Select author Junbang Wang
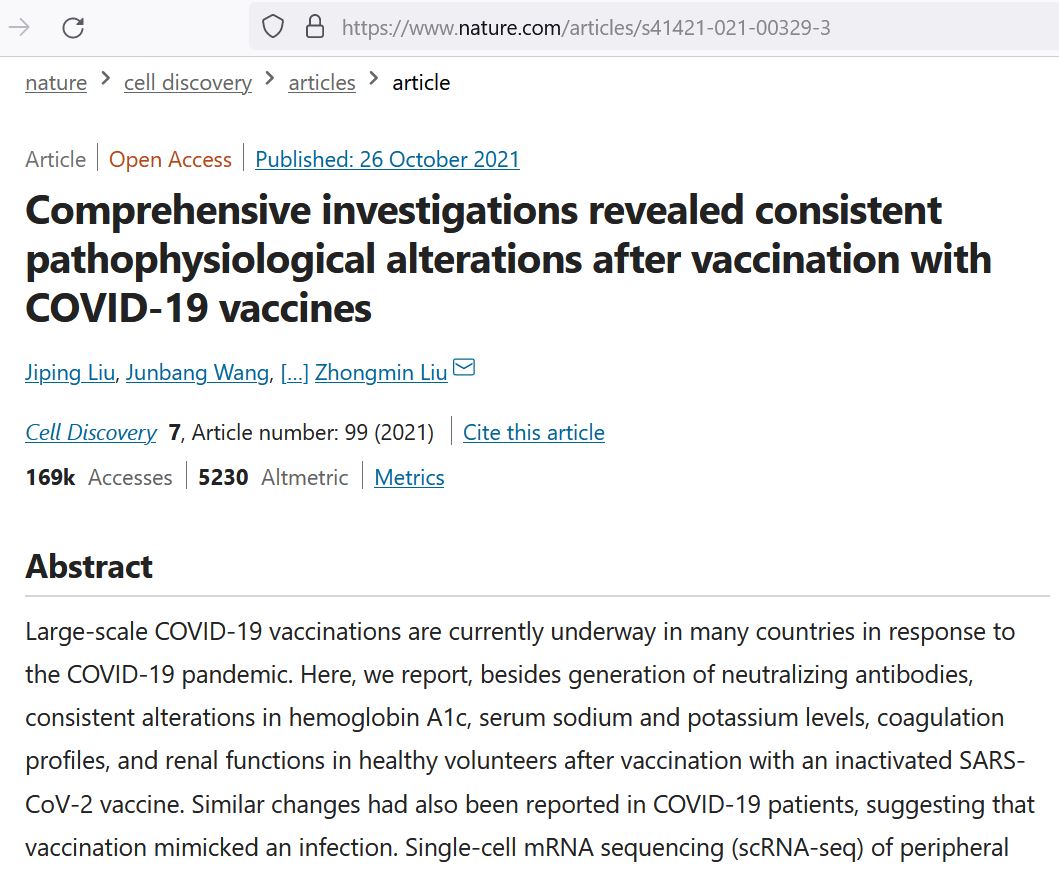 [198, 373]
